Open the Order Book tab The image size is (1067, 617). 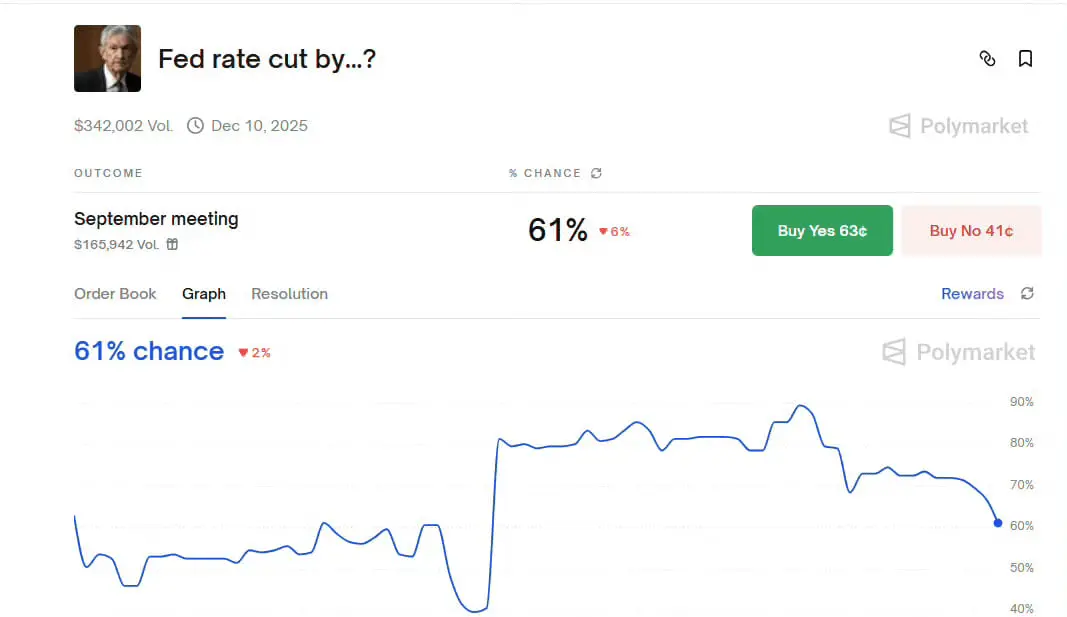pyautogui.click(x=115, y=293)
